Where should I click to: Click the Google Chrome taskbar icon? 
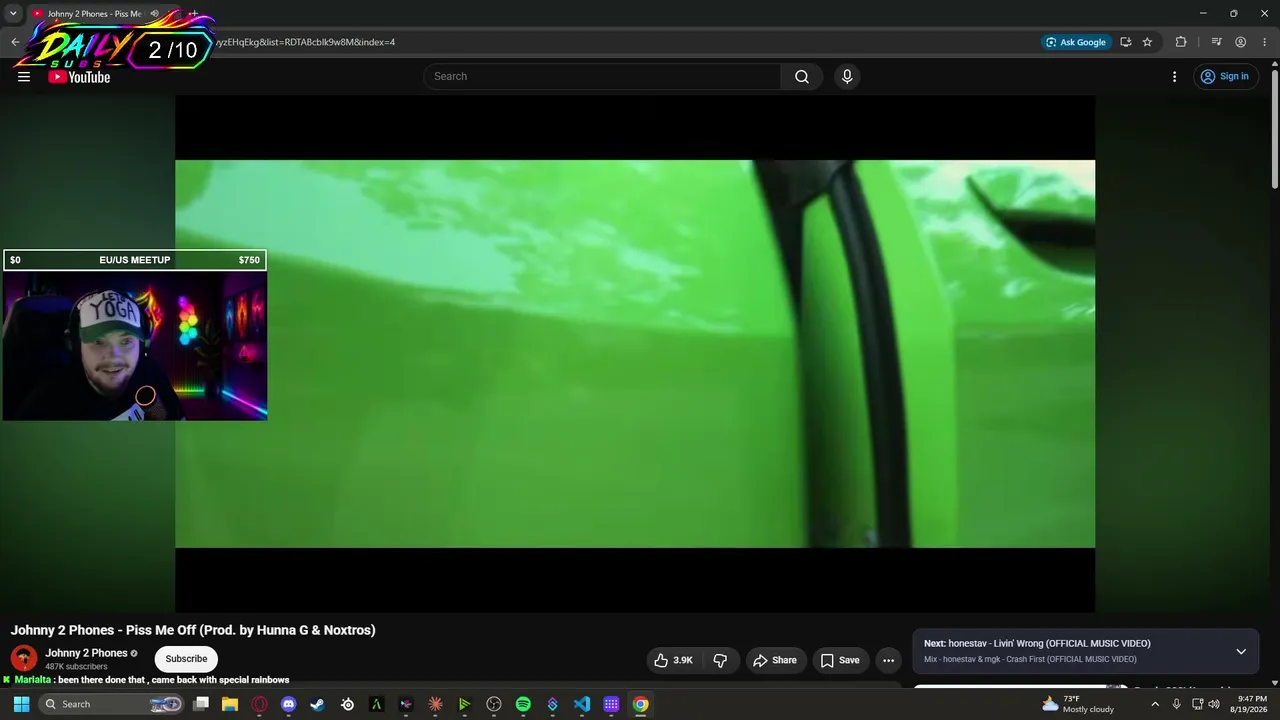[641, 704]
